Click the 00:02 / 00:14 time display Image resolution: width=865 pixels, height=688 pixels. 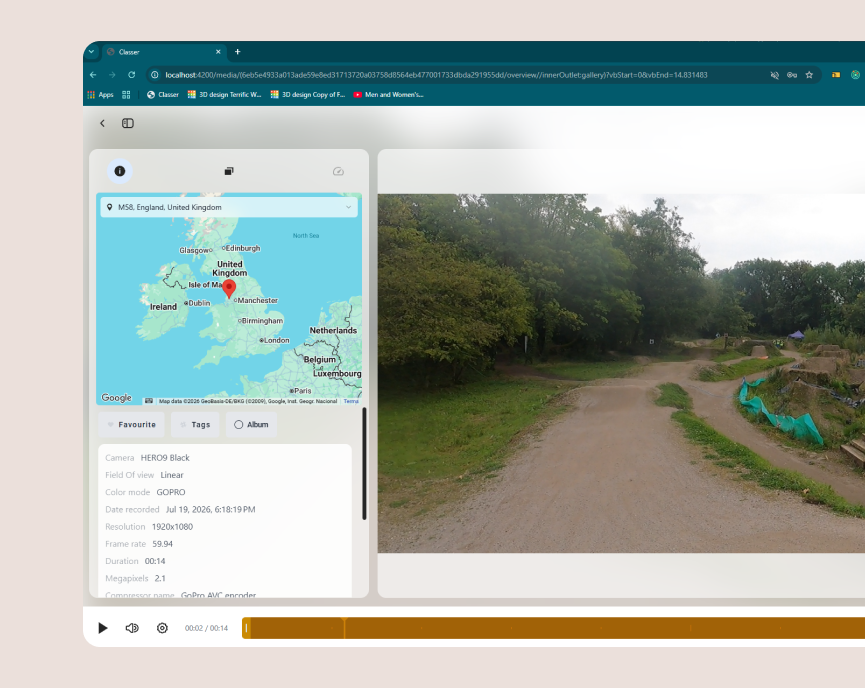[206, 628]
